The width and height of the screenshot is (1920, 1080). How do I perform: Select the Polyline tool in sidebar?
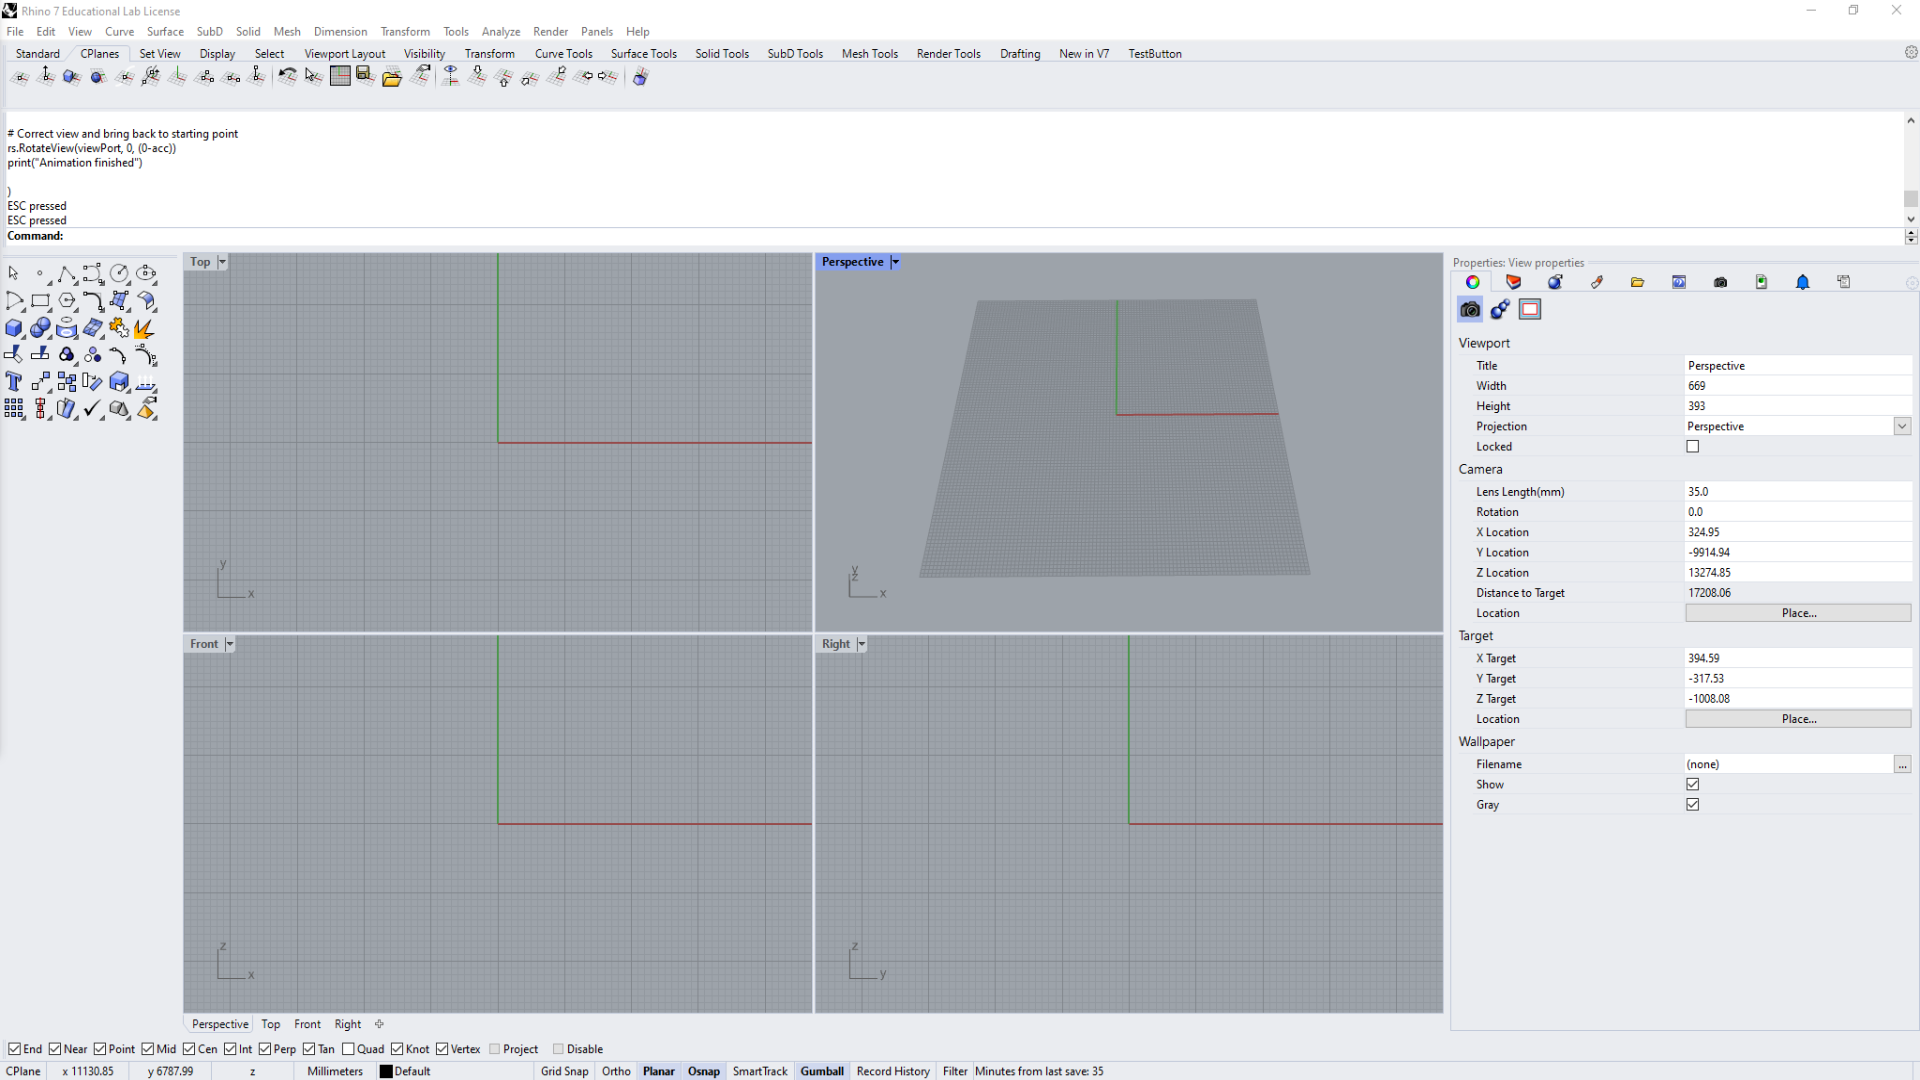pyautogui.click(x=66, y=274)
